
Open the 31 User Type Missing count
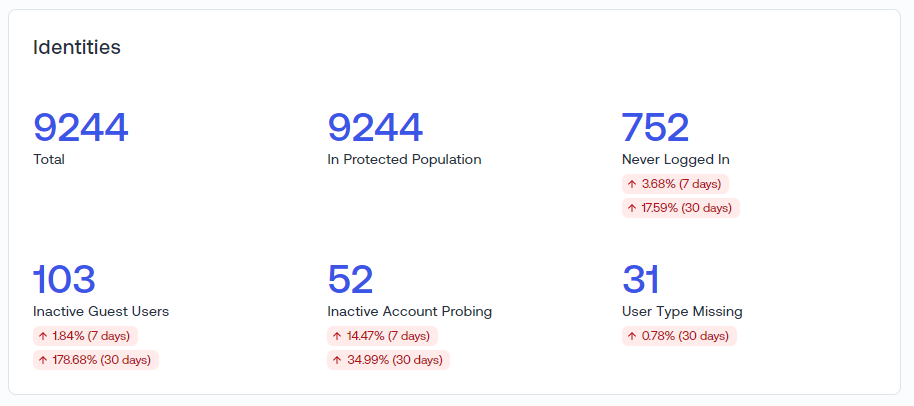[x=641, y=280]
